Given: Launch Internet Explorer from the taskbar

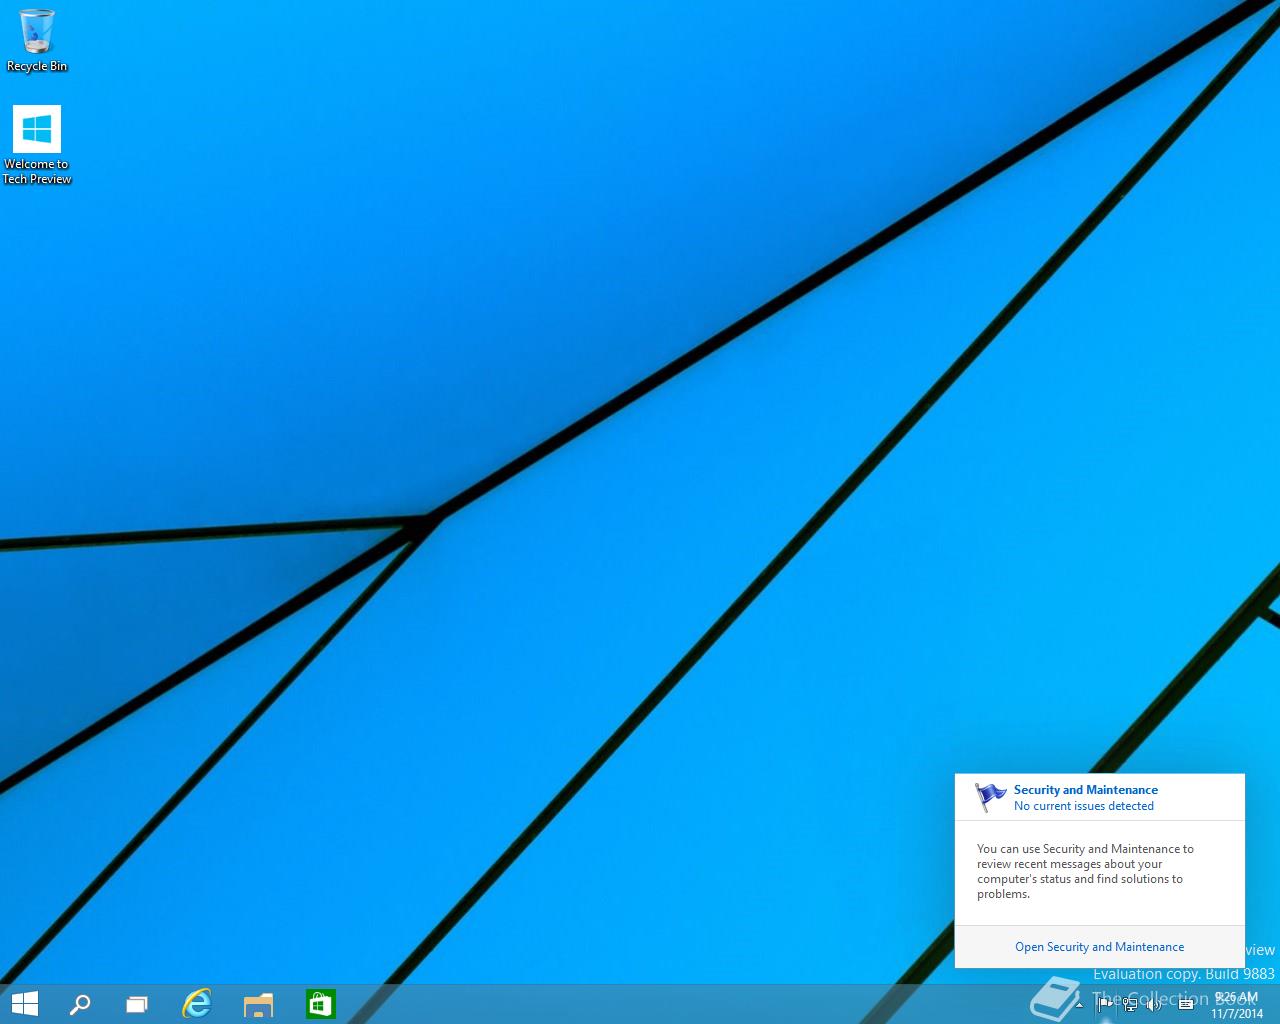Looking at the screenshot, I should coord(197,1004).
